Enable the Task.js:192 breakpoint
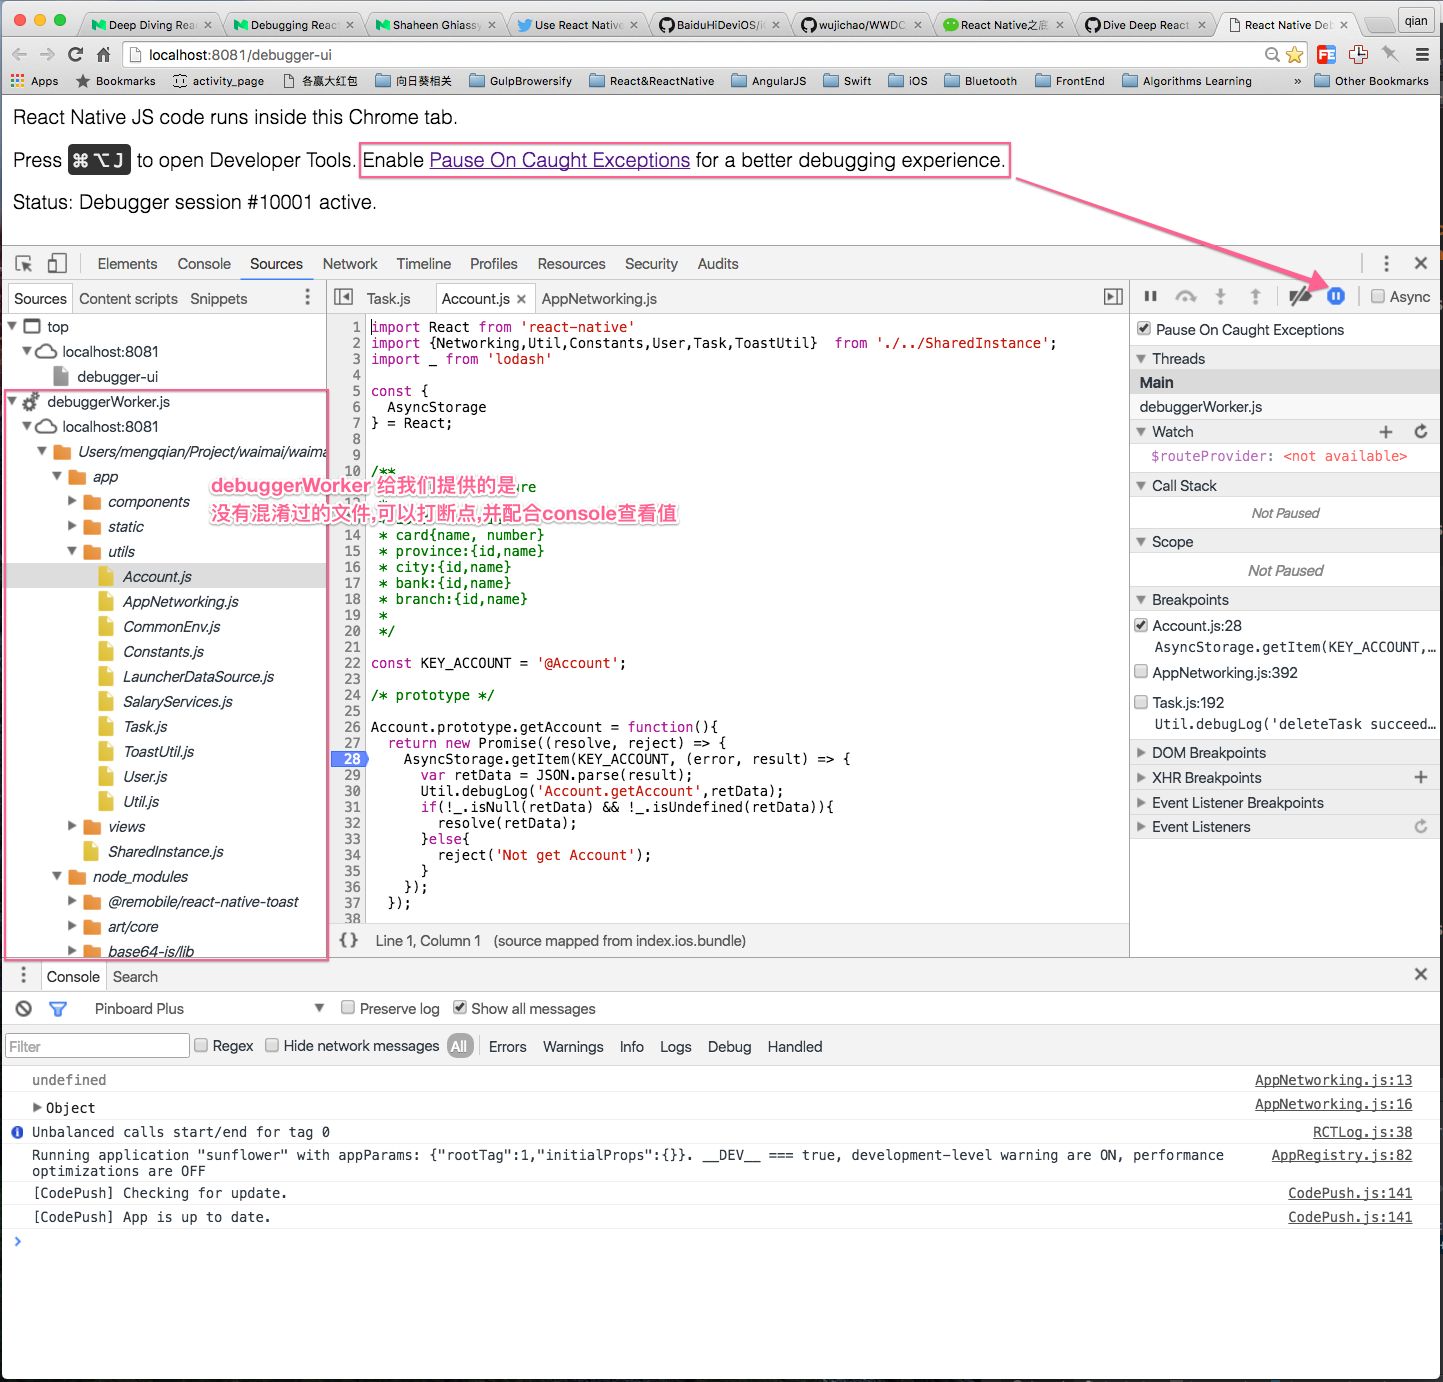This screenshot has width=1443, height=1382. point(1141,702)
